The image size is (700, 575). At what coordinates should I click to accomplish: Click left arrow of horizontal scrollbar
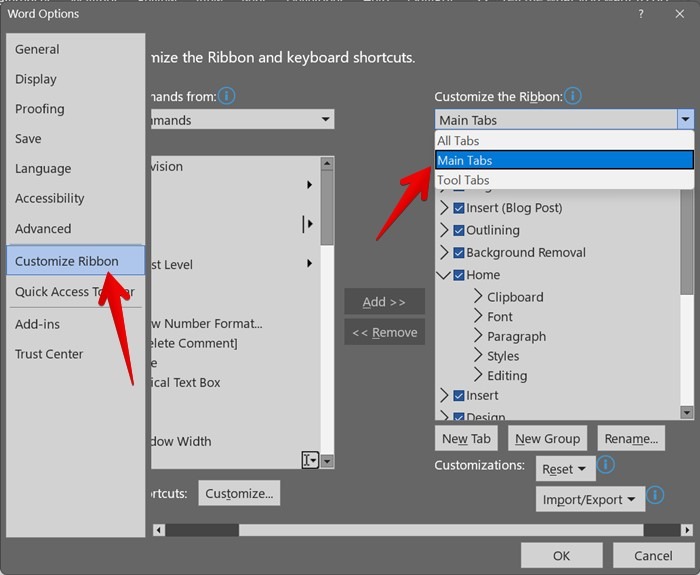pos(158,530)
